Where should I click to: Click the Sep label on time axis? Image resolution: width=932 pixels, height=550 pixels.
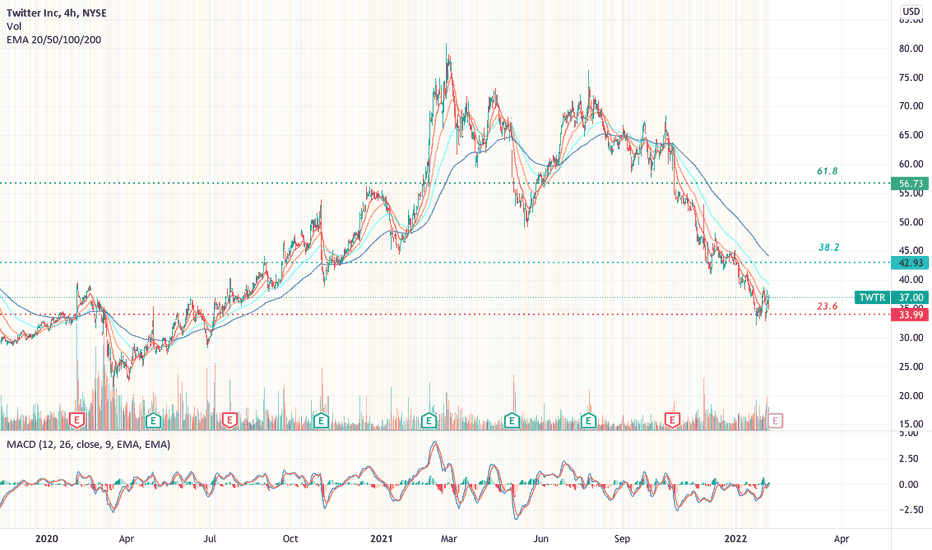pyautogui.click(x=622, y=539)
